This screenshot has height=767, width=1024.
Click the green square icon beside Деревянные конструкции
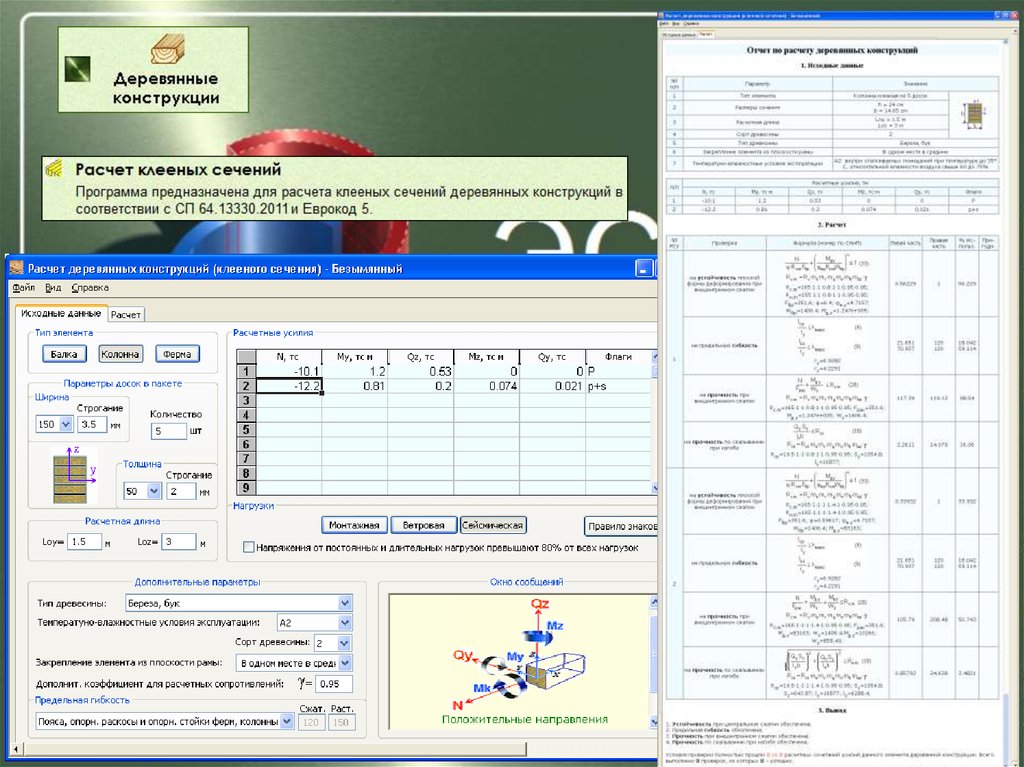78,69
